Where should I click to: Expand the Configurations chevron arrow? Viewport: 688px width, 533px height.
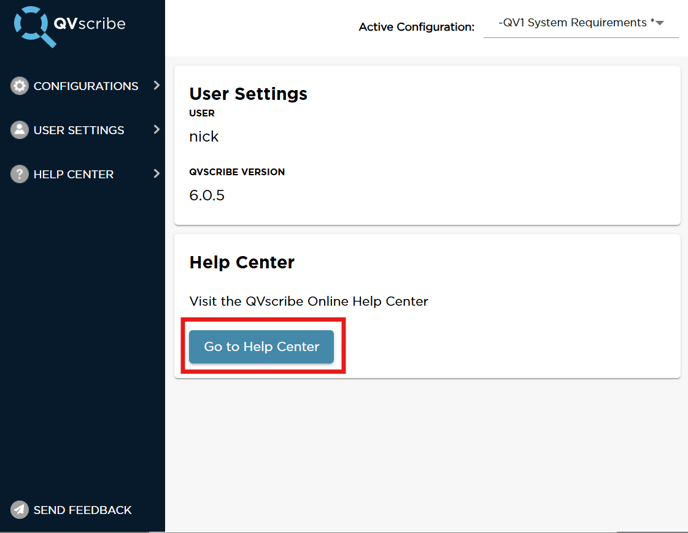point(157,85)
